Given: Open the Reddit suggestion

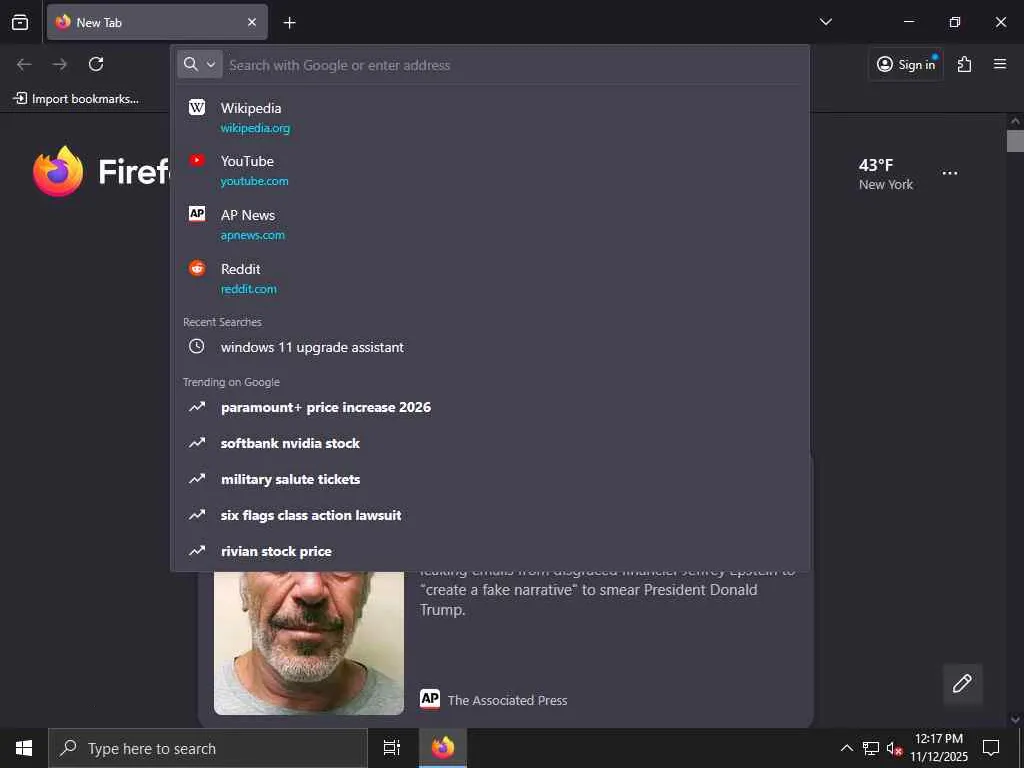Looking at the screenshot, I should click(x=490, y=278).
